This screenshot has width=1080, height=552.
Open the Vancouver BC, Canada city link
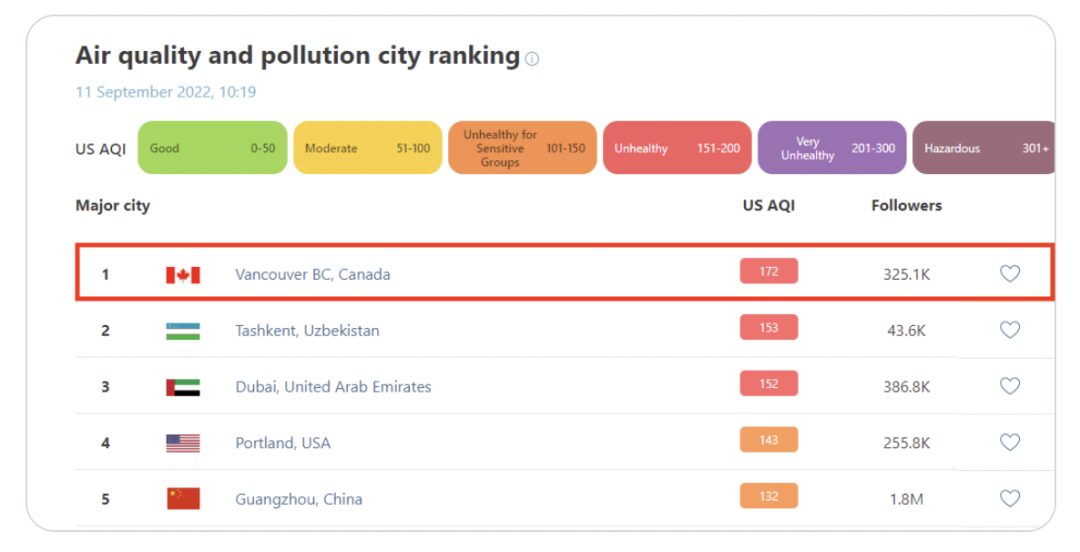pos(312,274)
